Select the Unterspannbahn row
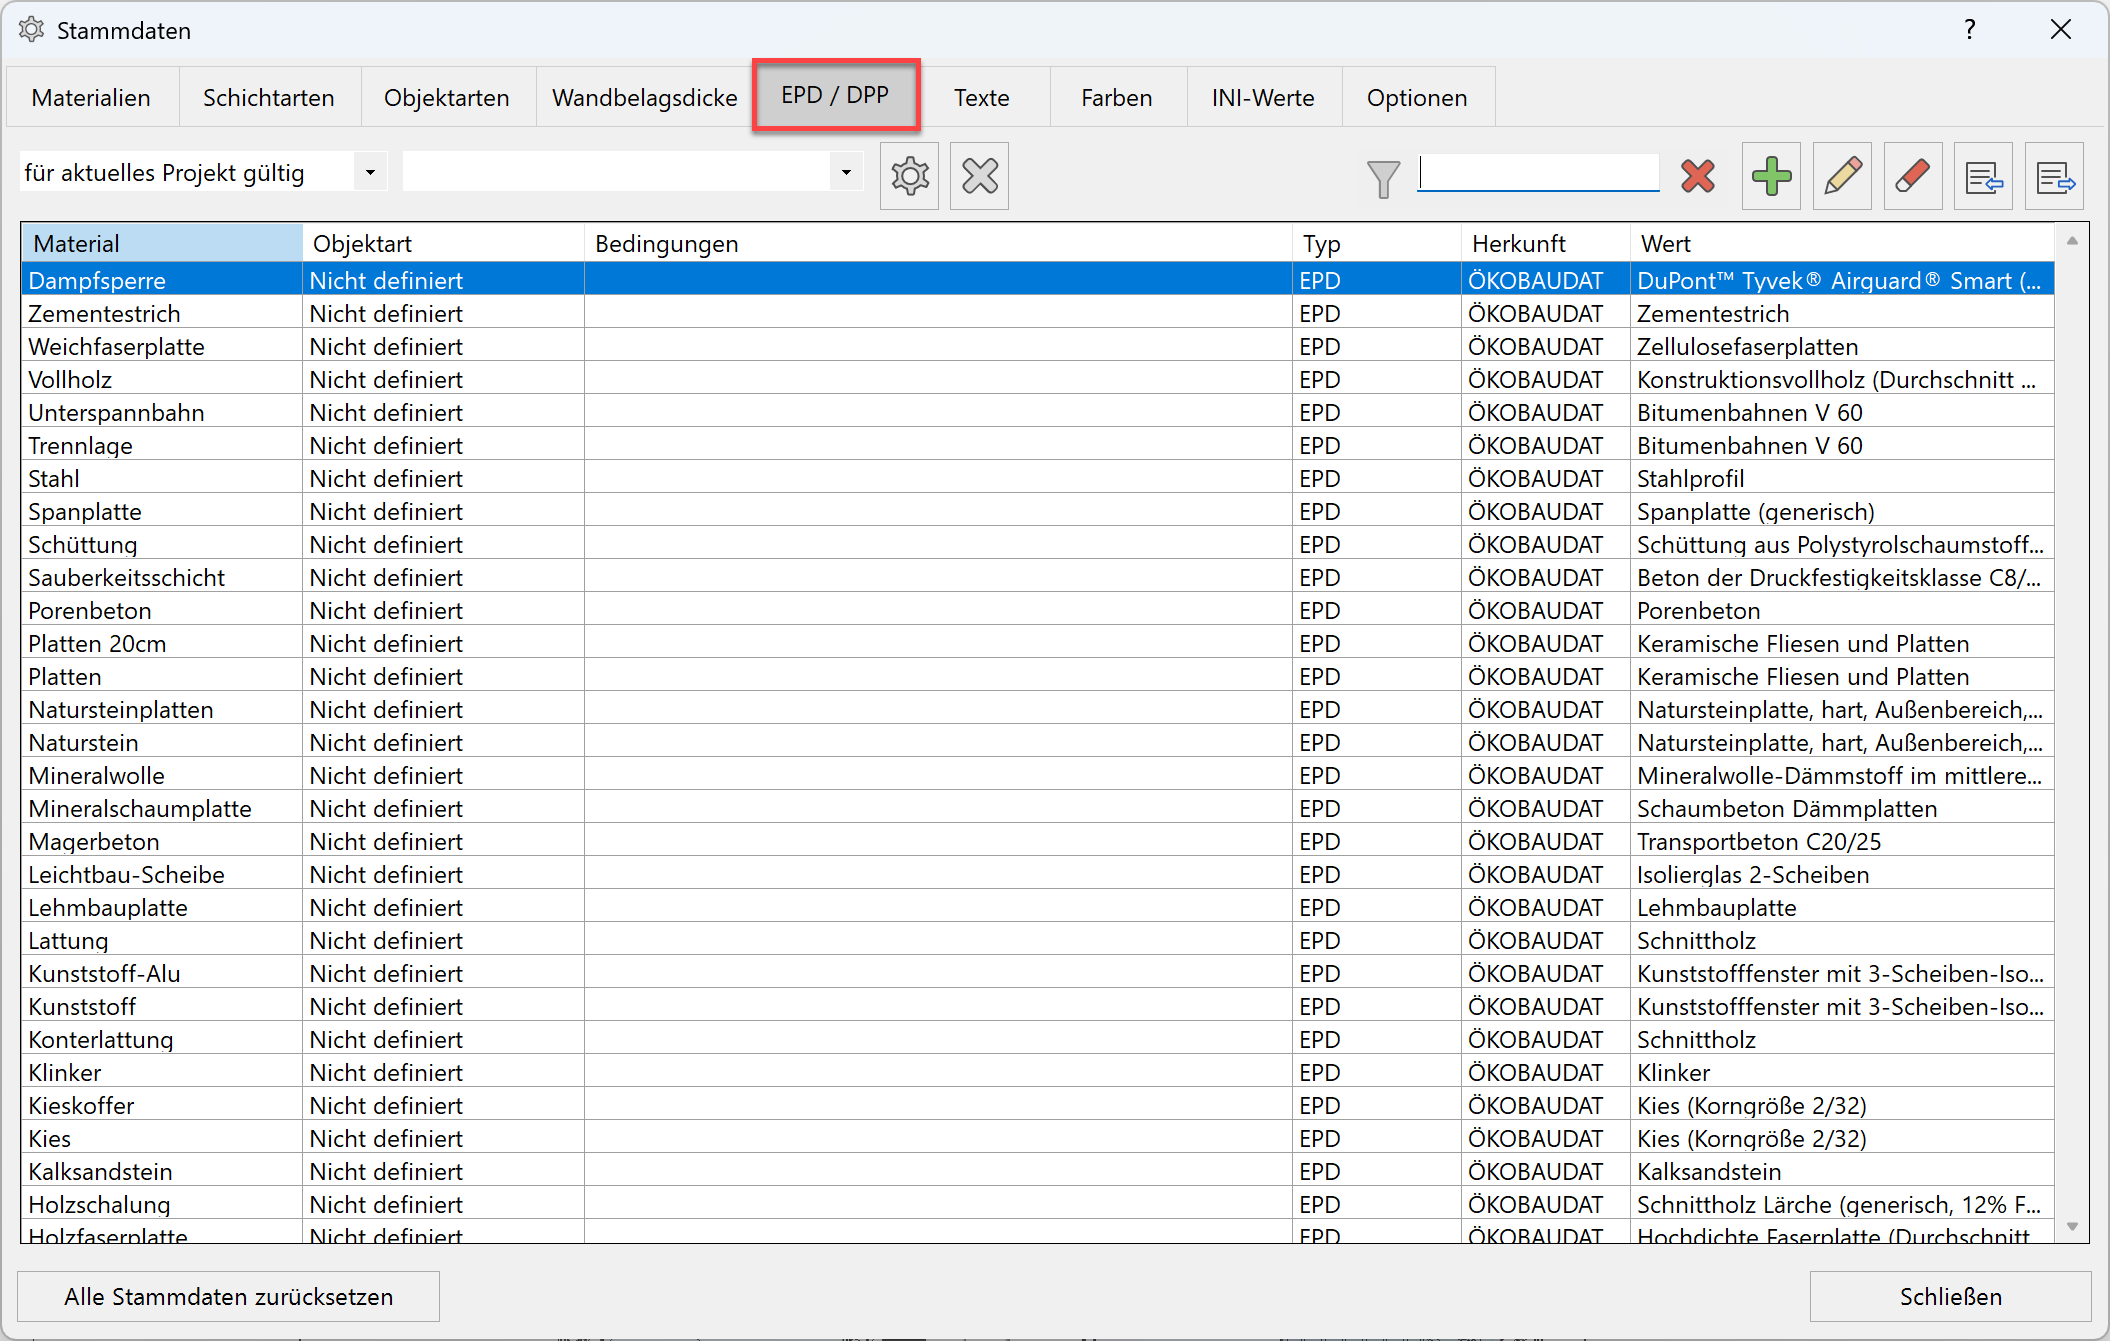This screenshot has width=2110, height=1341. pos(1038,413)
